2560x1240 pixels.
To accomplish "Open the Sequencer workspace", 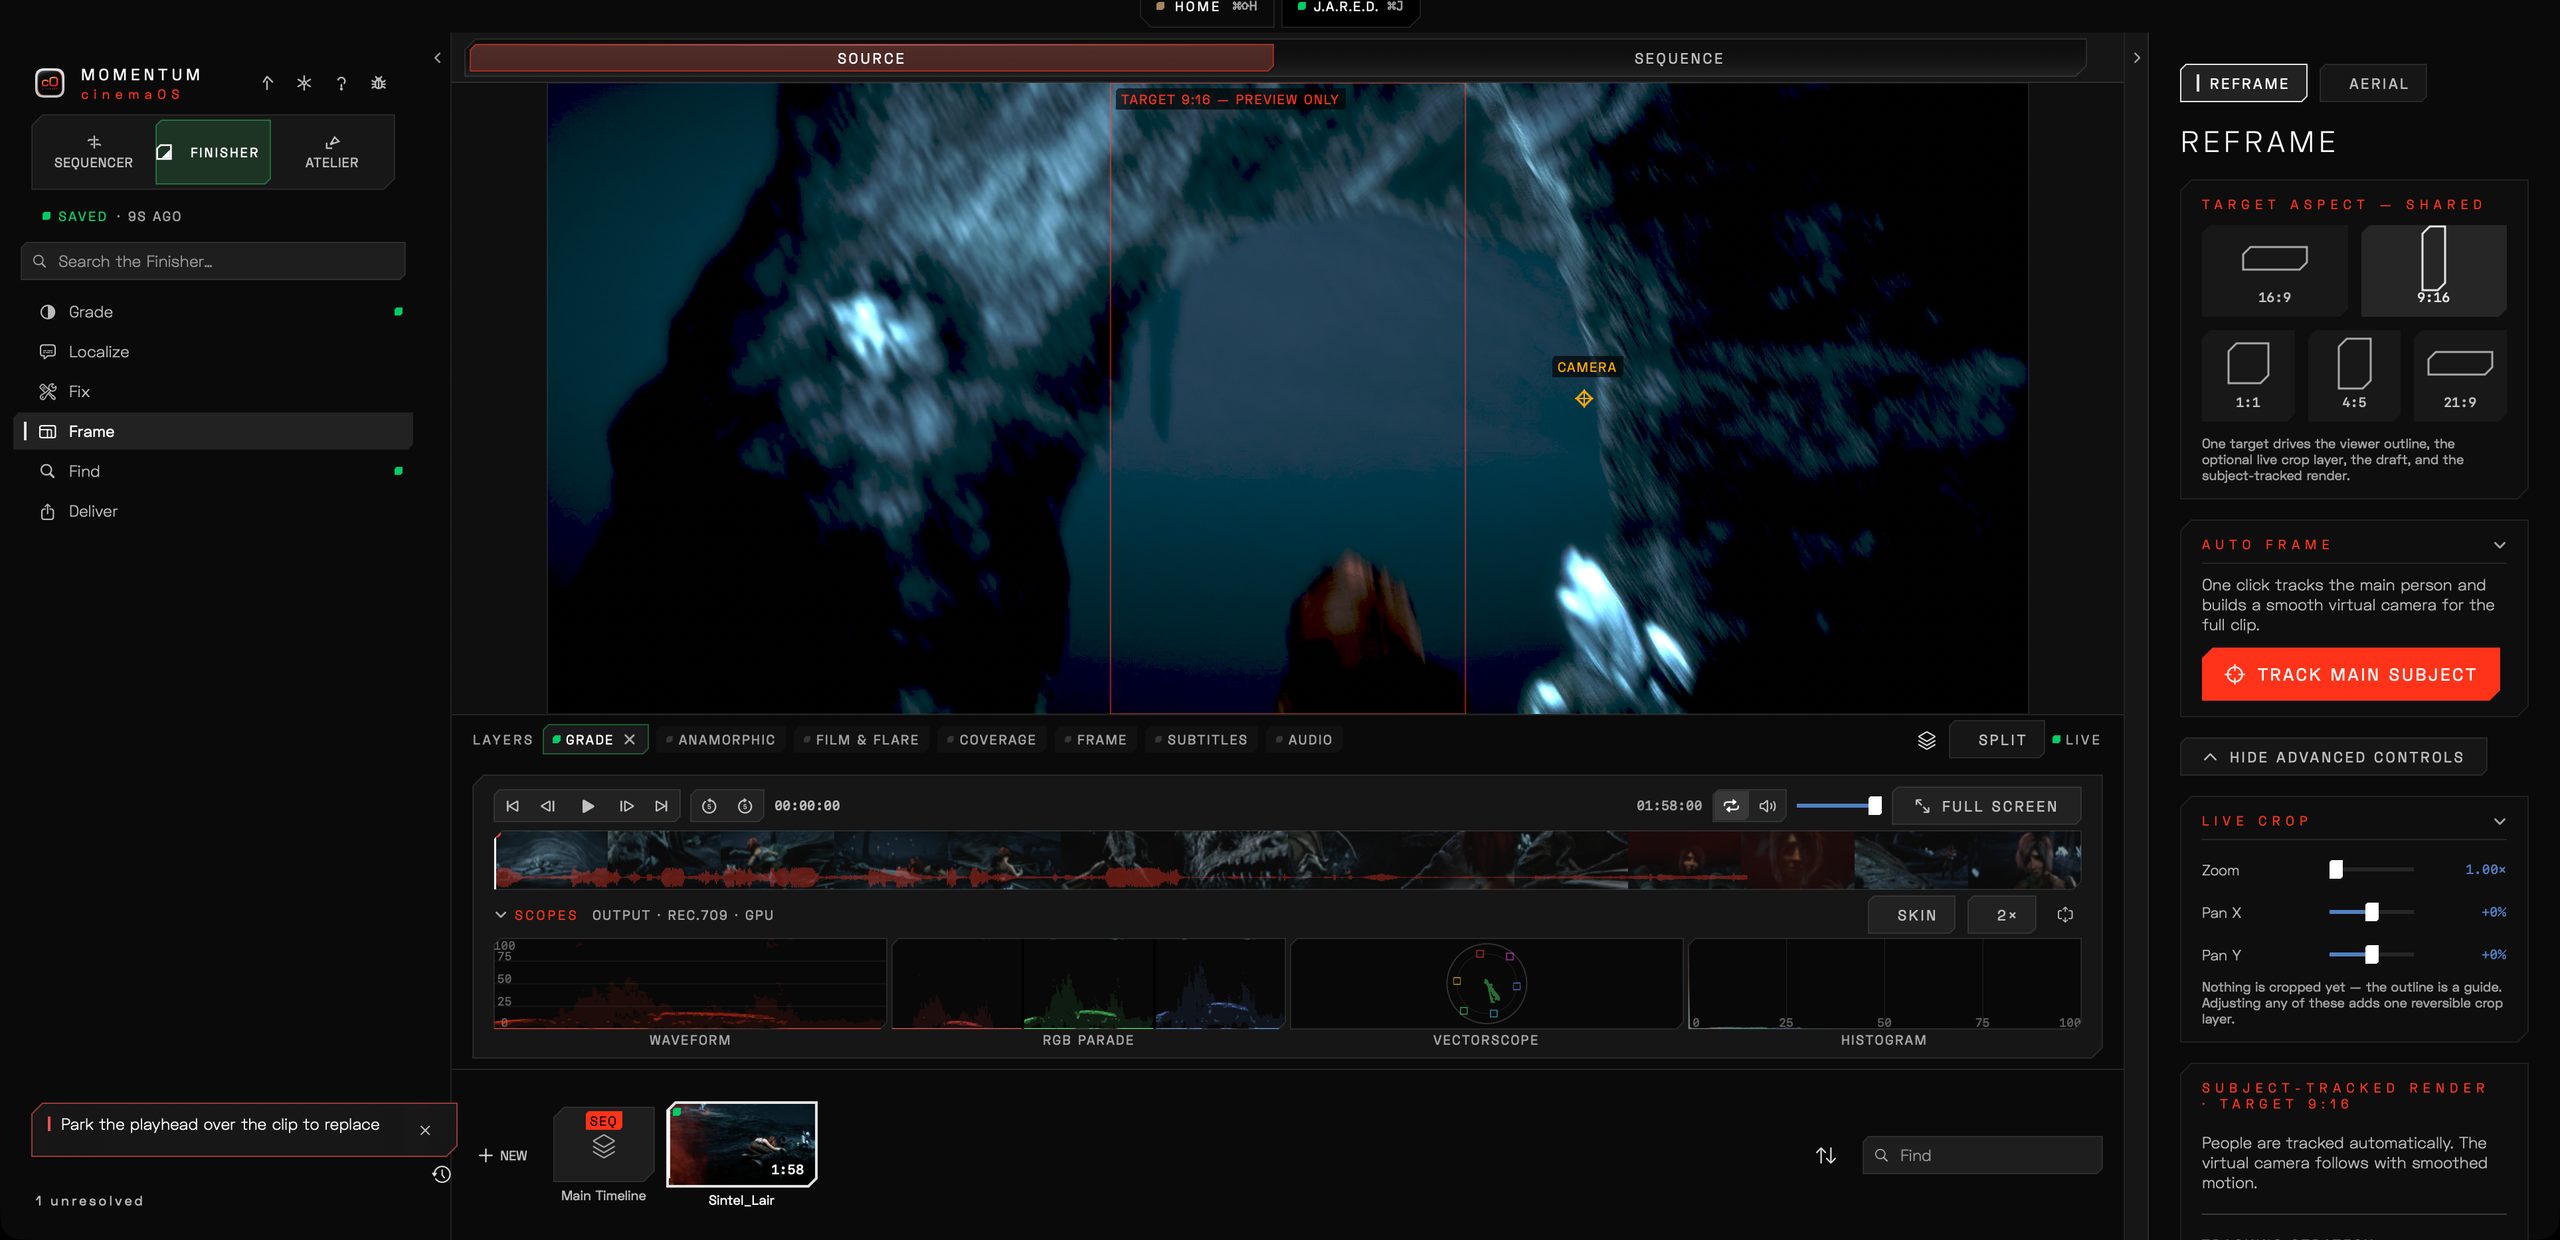I will point(93,152).
